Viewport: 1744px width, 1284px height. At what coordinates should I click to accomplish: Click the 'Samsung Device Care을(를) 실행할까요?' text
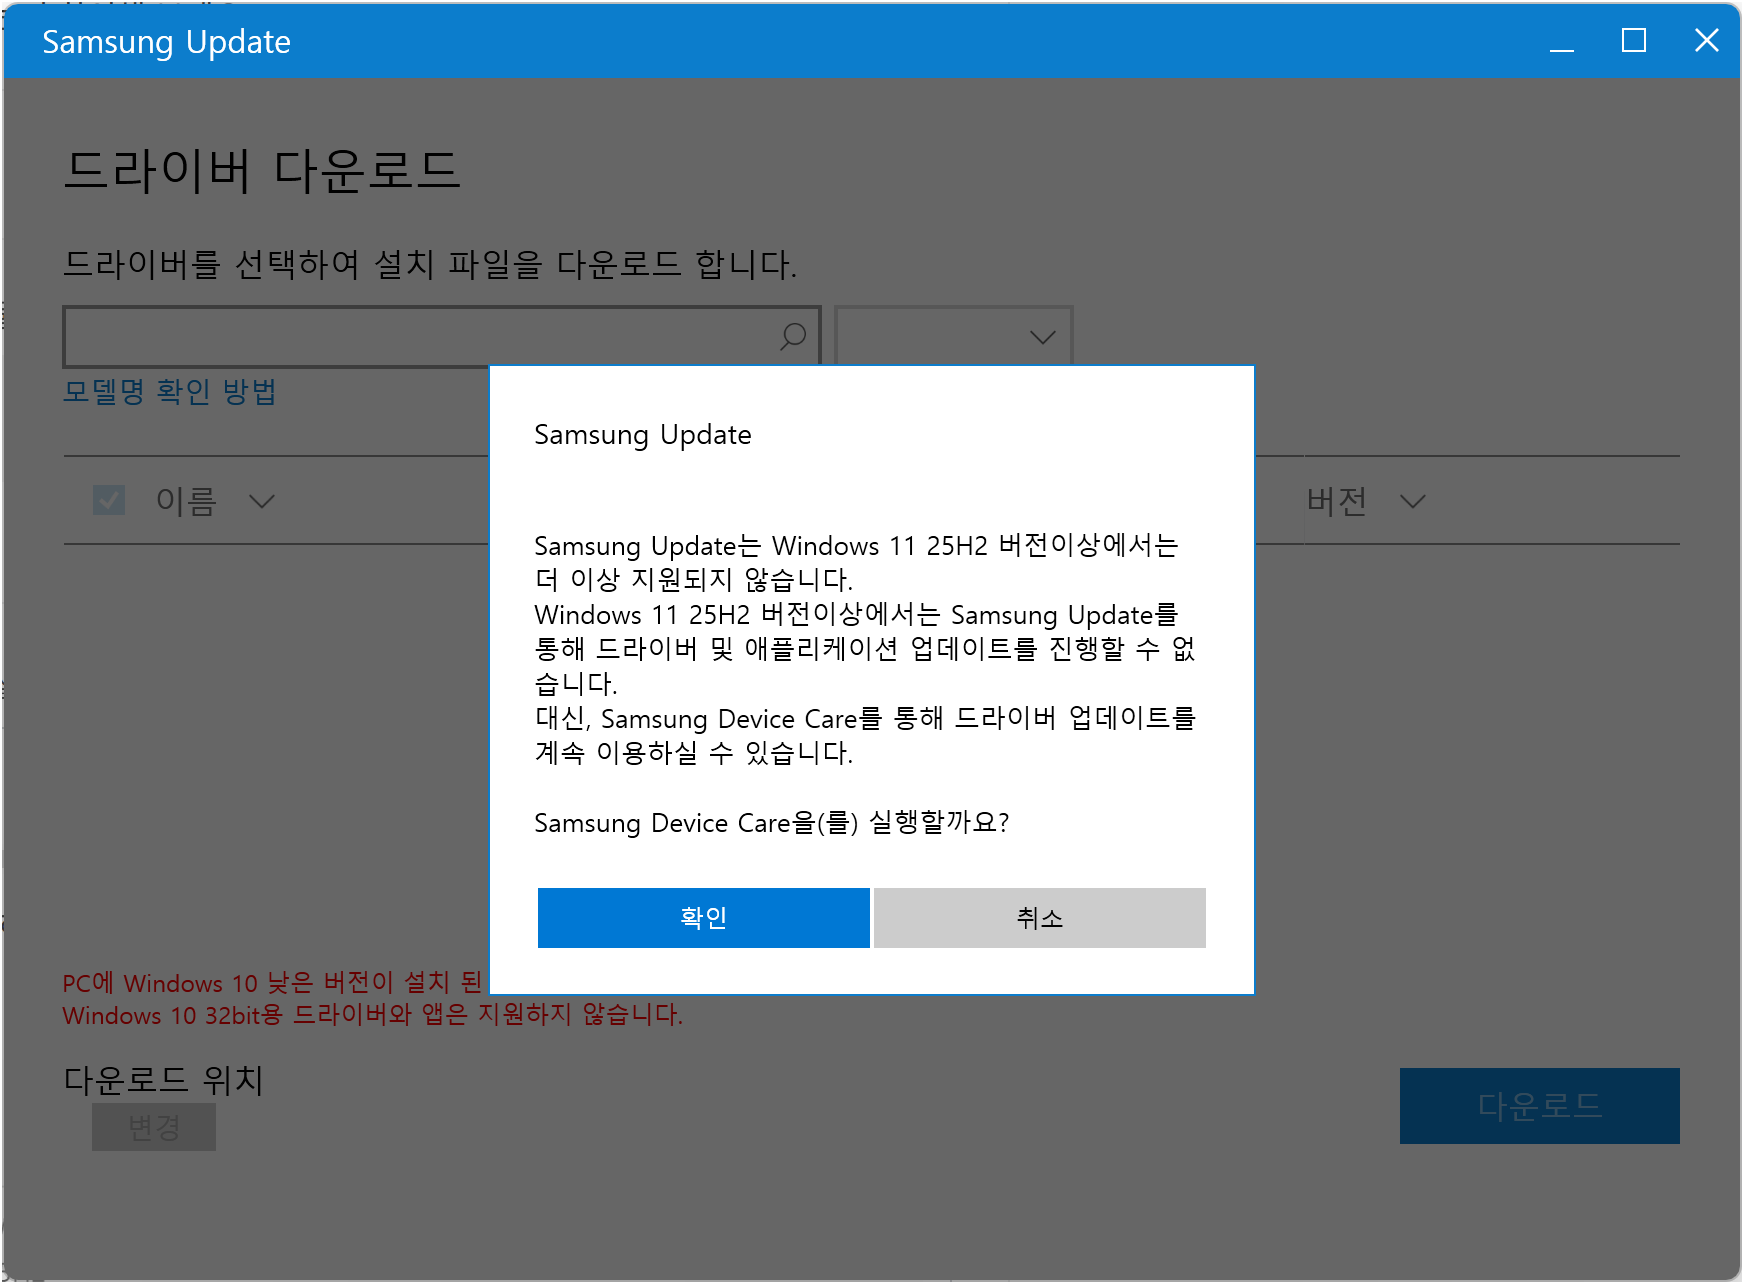pyautogui.click(x=772, y=823)
